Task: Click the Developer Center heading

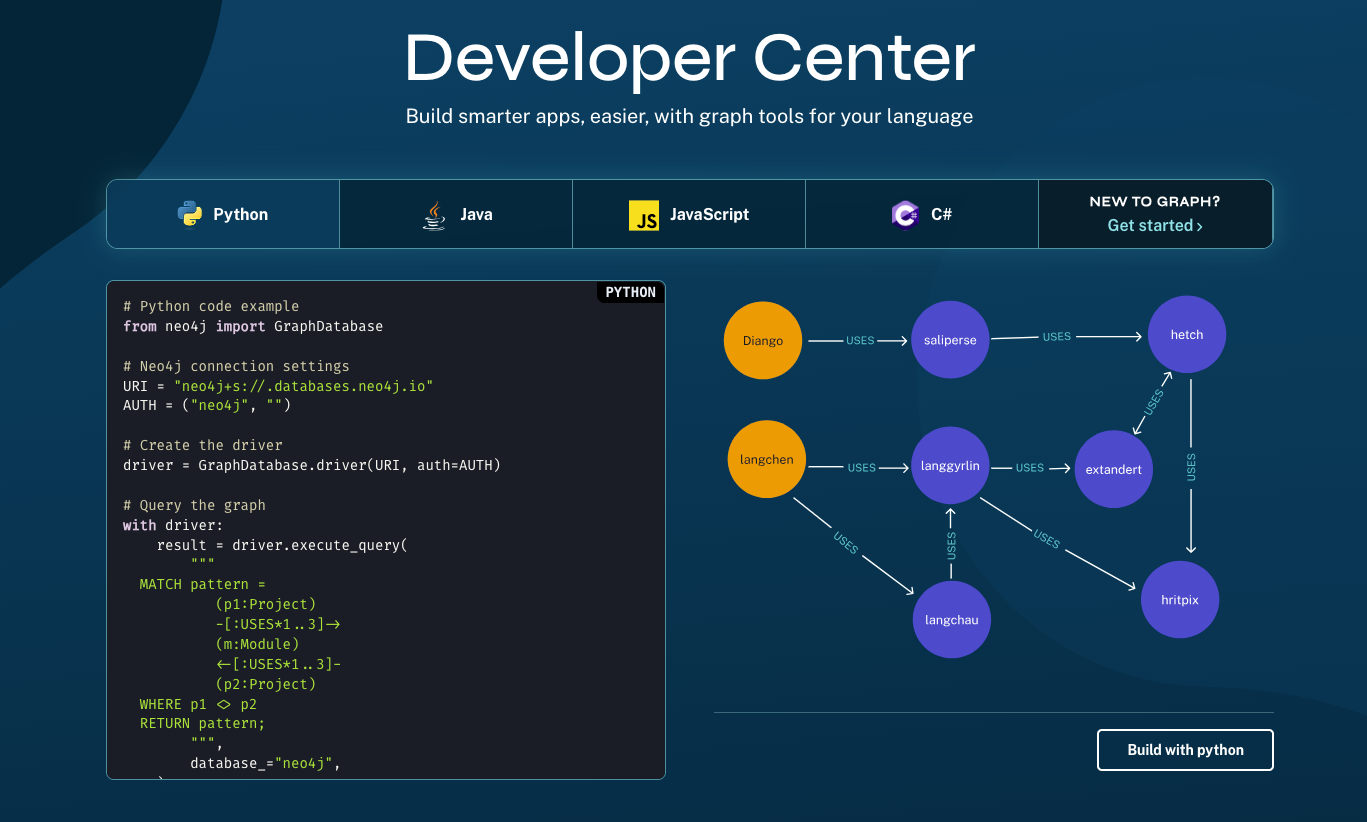Action: pyautogui.click(x=689, y=58)
